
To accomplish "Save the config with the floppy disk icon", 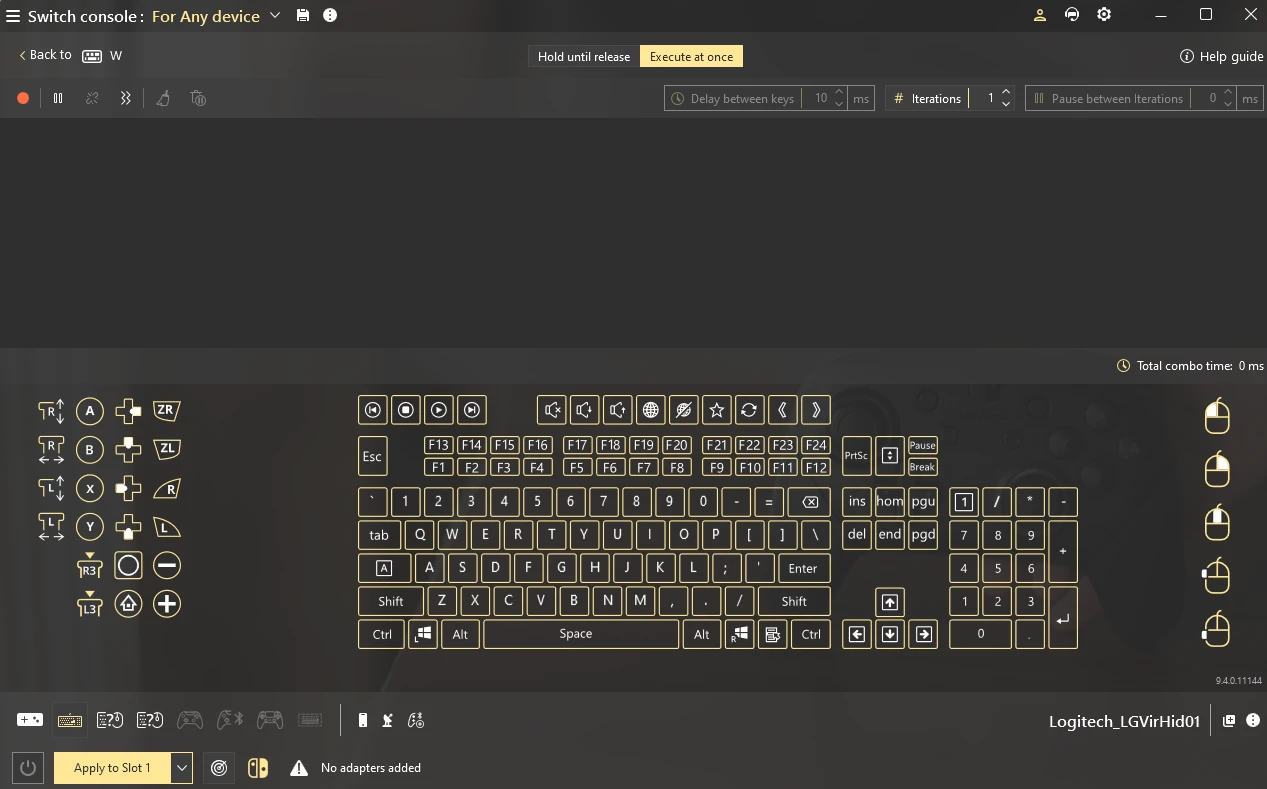I will tap(303, 15).
